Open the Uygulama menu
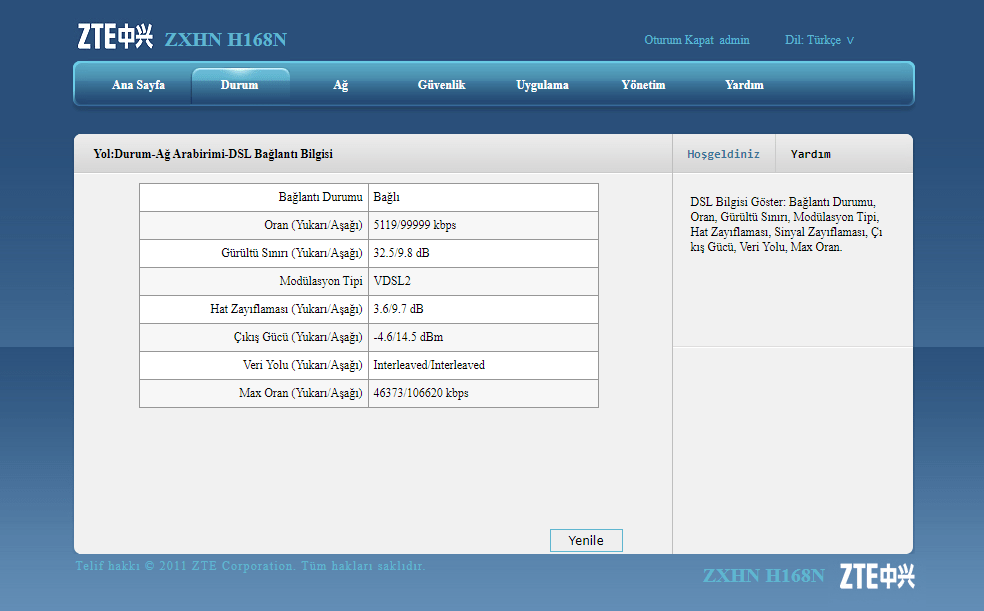Image resolution: width=984 pixels, height=611 pixels. [542, 85]
